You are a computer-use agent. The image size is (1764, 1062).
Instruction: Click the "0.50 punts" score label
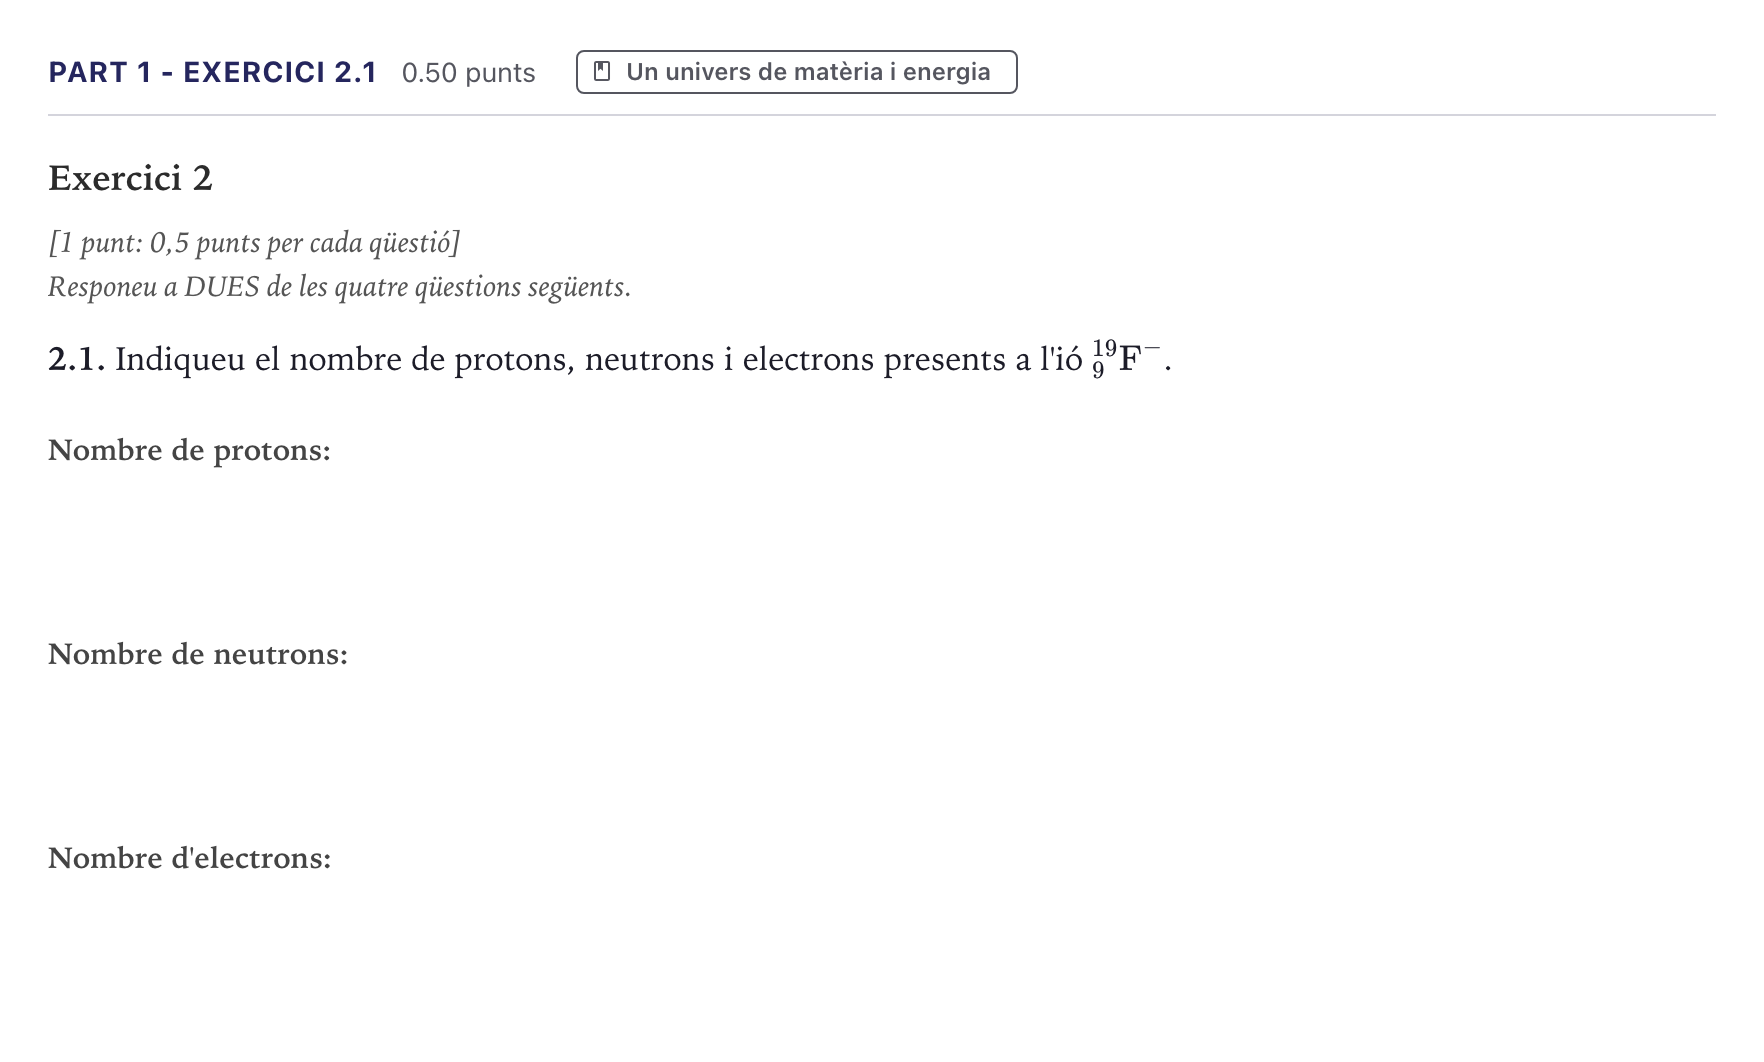pyautogui.click(x=468, y=73)
